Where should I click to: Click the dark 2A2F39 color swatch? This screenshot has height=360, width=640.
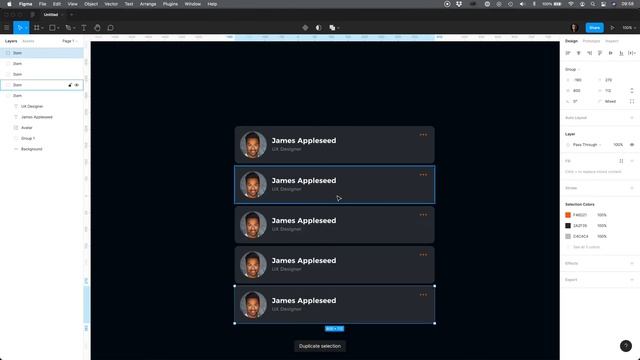click(568, 225)
